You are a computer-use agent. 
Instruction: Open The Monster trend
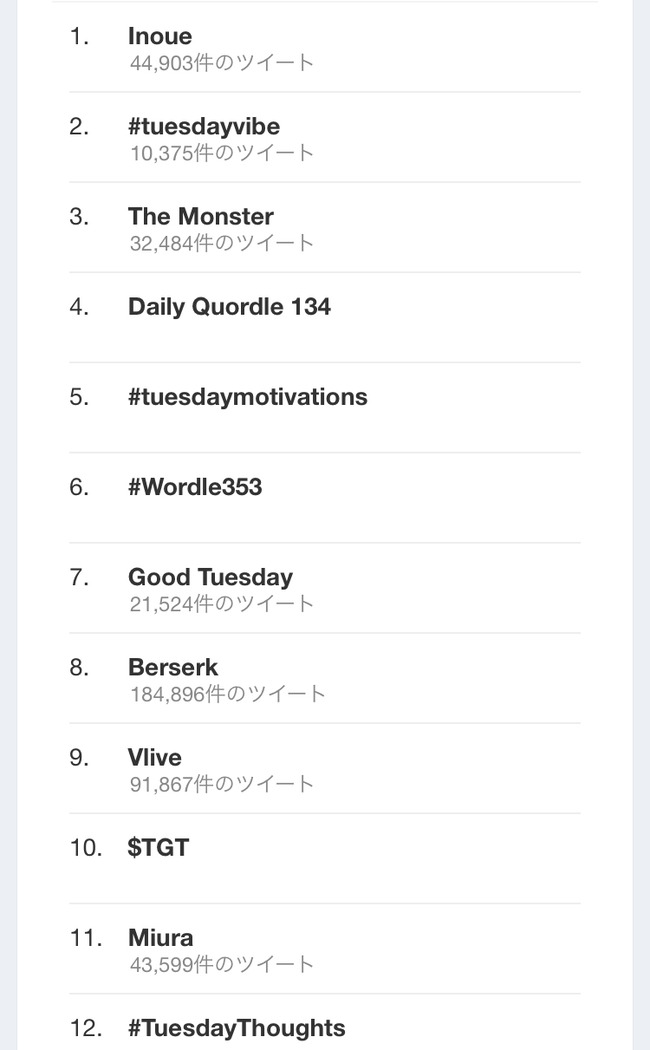tap(201, 217)
